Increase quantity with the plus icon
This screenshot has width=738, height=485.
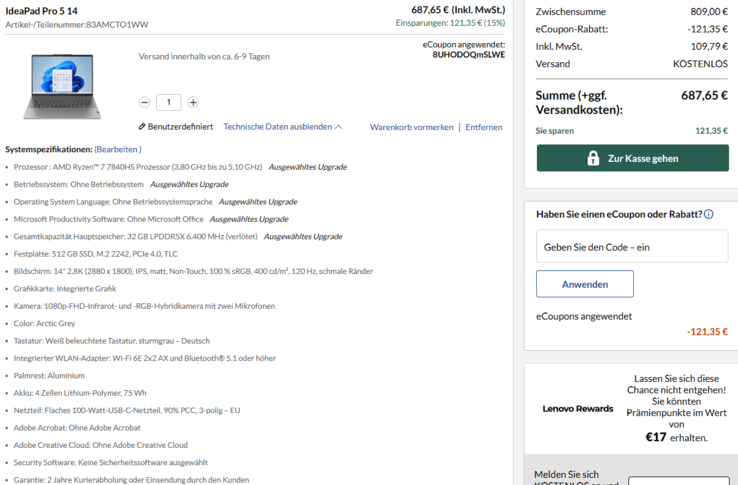[193, 102]
